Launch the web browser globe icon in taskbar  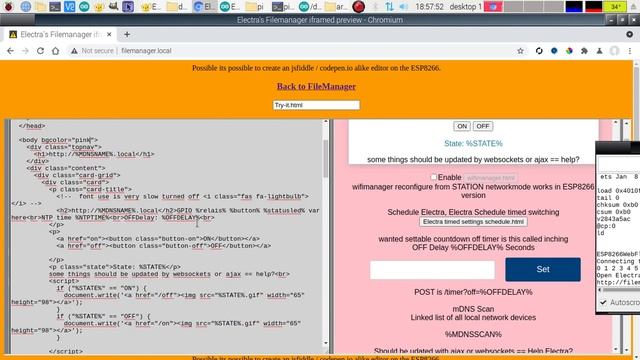[26, 6]
